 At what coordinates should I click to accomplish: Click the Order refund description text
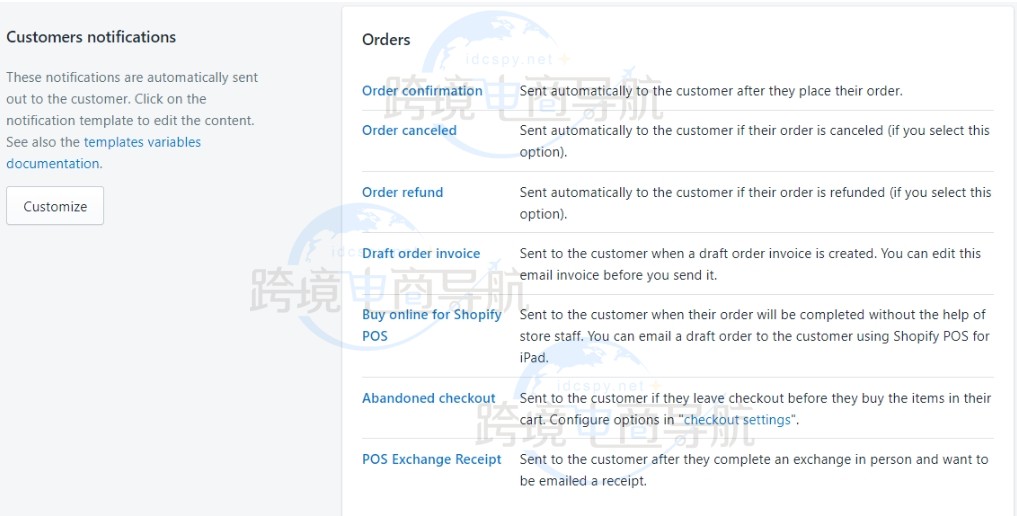click(754, 203)
